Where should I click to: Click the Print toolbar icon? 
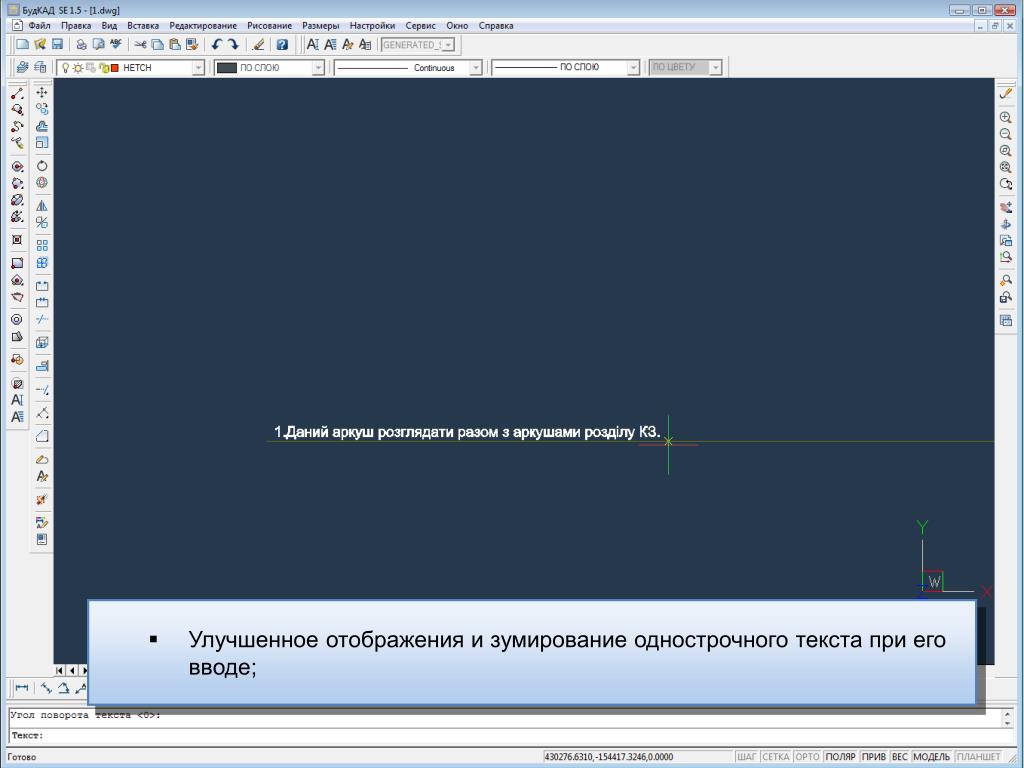(81, 44)
